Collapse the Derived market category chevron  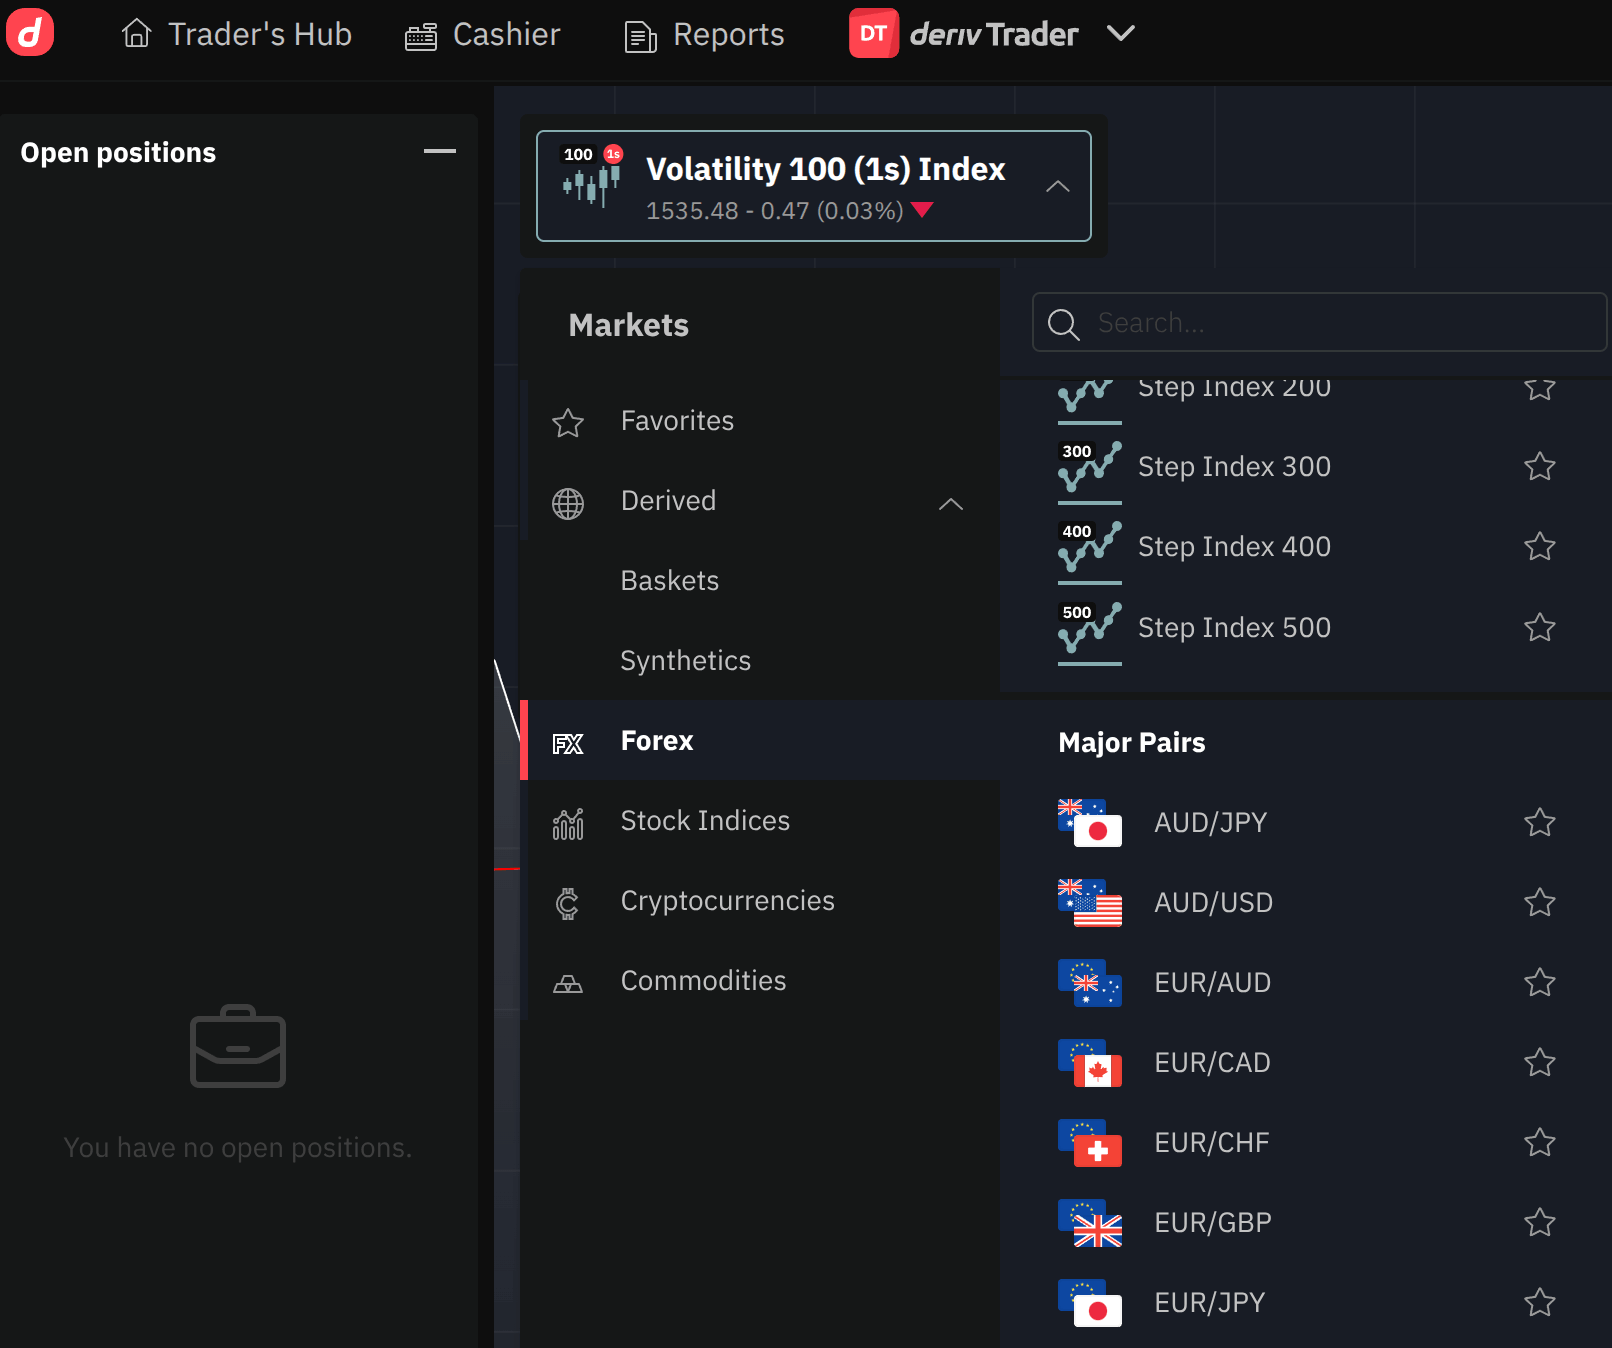tap(950, 504)
